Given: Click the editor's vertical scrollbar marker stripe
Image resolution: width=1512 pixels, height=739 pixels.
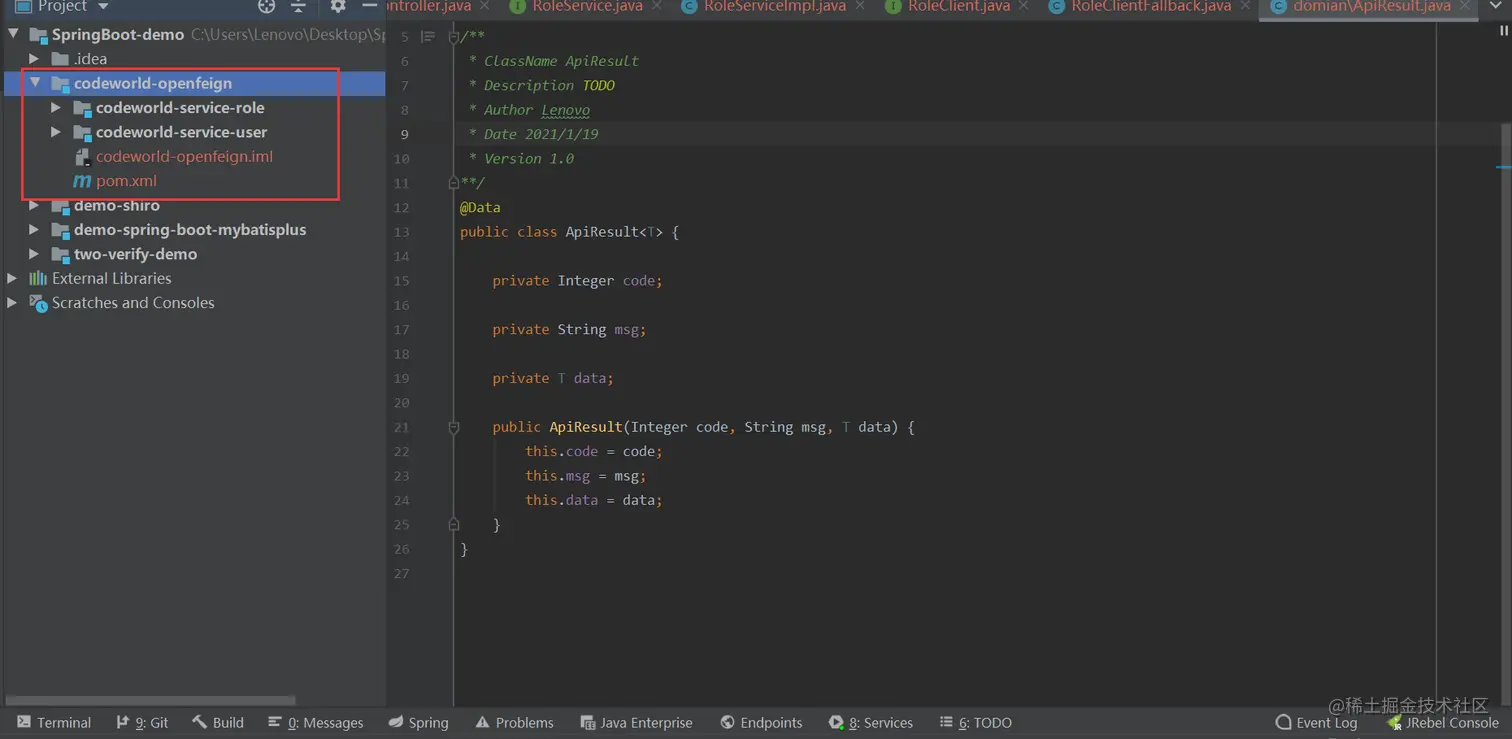Looking at the screenshot, I should tap(1504, 167).
